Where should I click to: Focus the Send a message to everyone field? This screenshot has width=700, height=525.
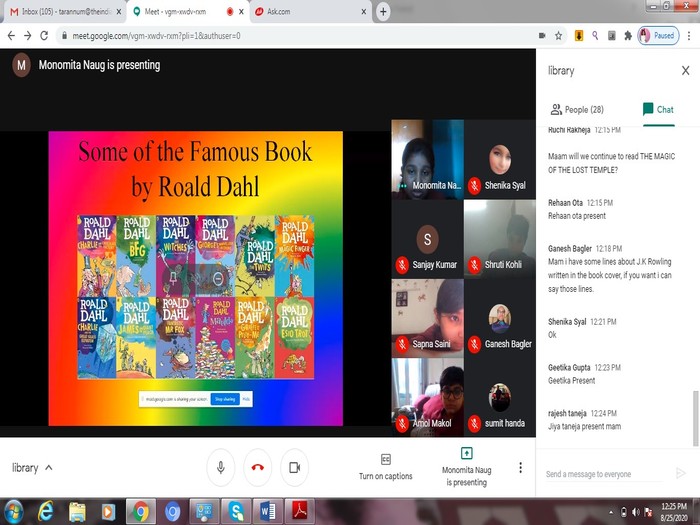tap(604, 474)
